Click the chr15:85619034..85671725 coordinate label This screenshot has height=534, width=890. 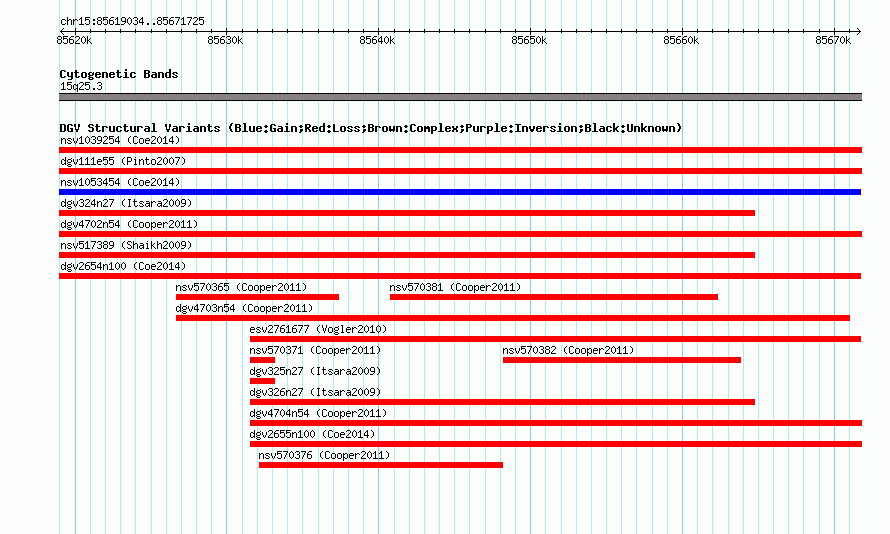tap(132, 21)
